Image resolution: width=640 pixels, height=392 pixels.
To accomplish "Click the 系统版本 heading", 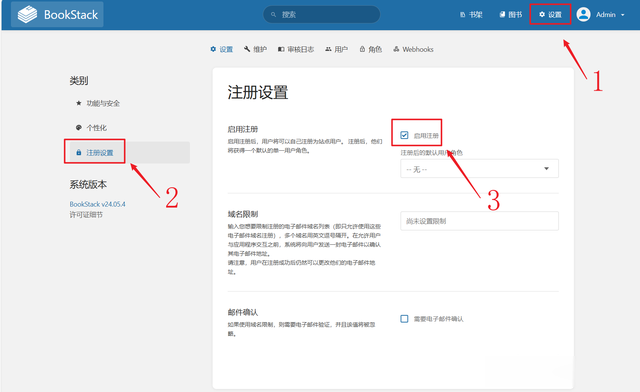I will (88, 185).
